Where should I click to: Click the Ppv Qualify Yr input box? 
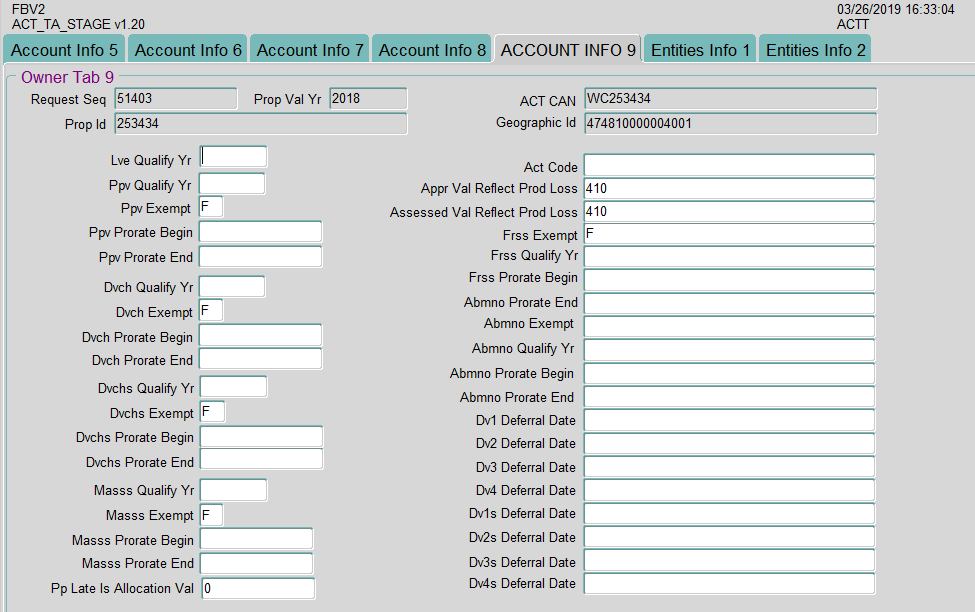click(232, 184)
